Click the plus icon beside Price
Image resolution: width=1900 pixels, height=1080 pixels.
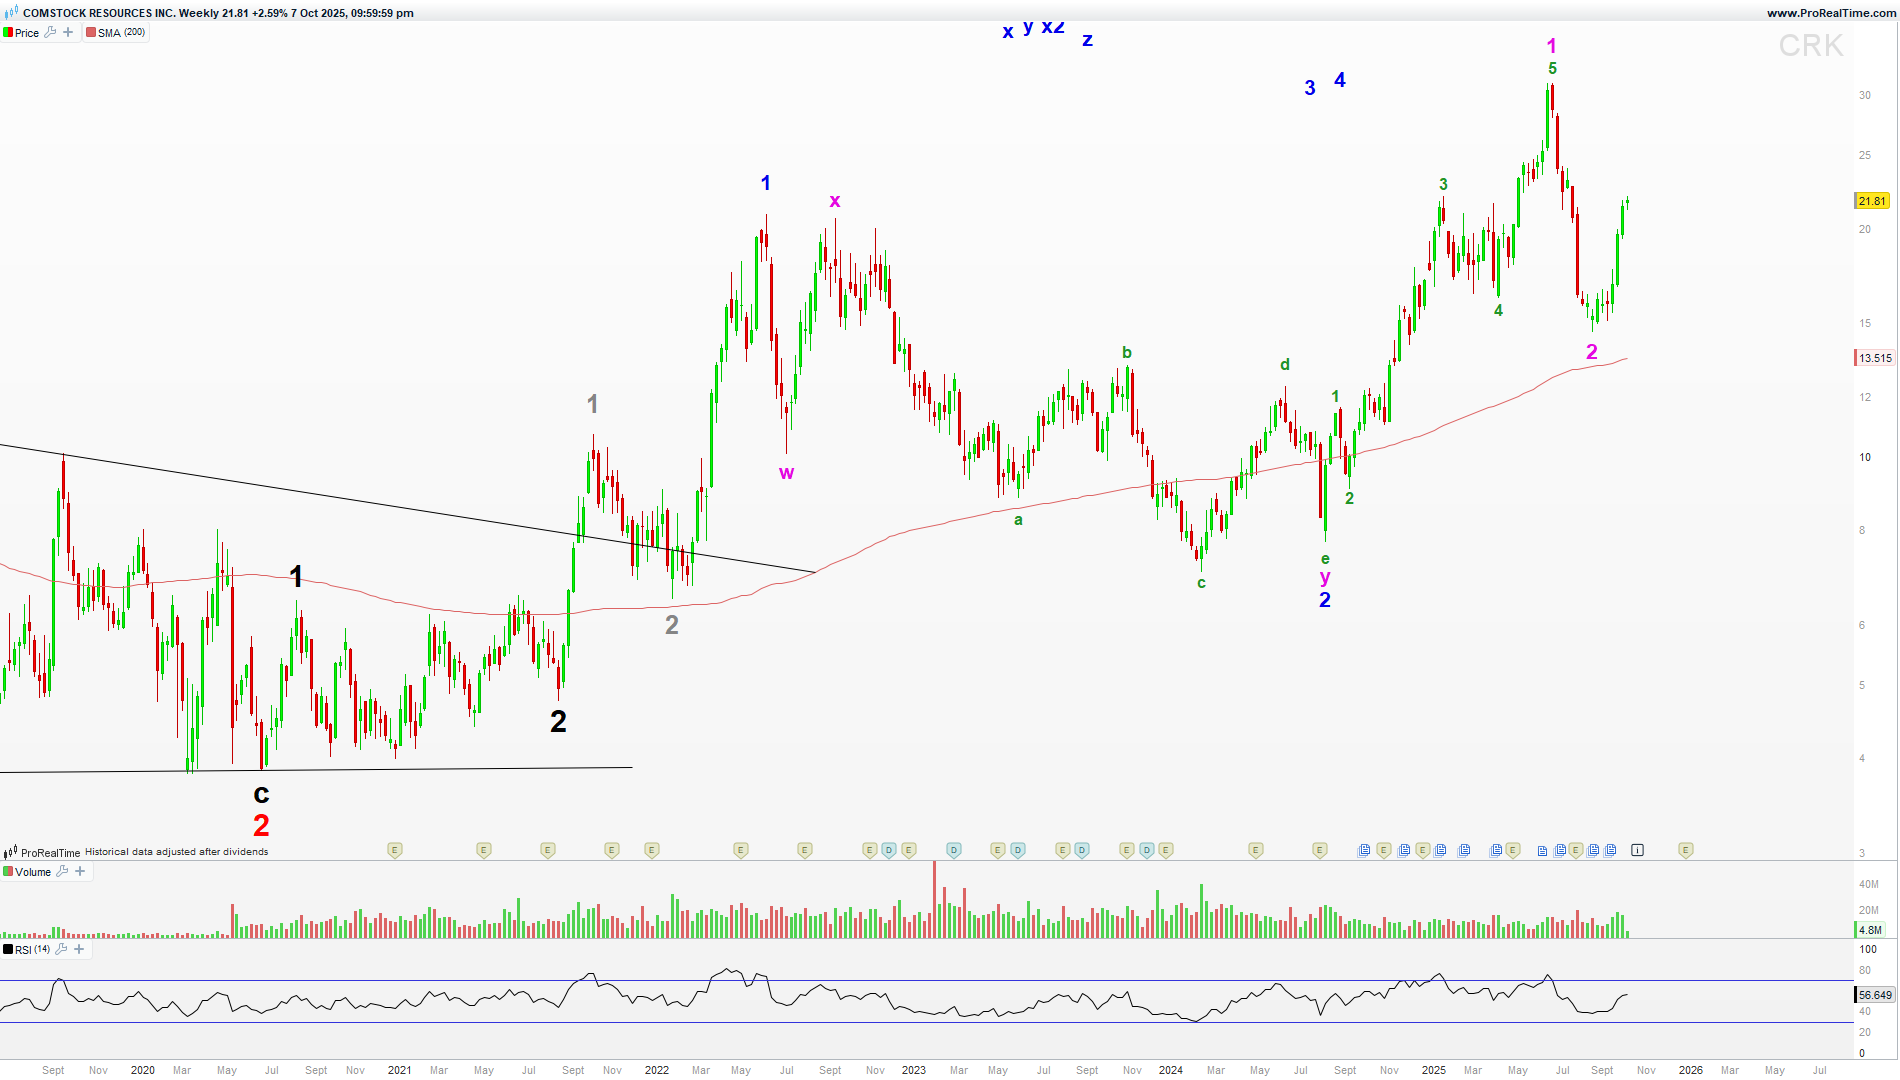(68, 32)
